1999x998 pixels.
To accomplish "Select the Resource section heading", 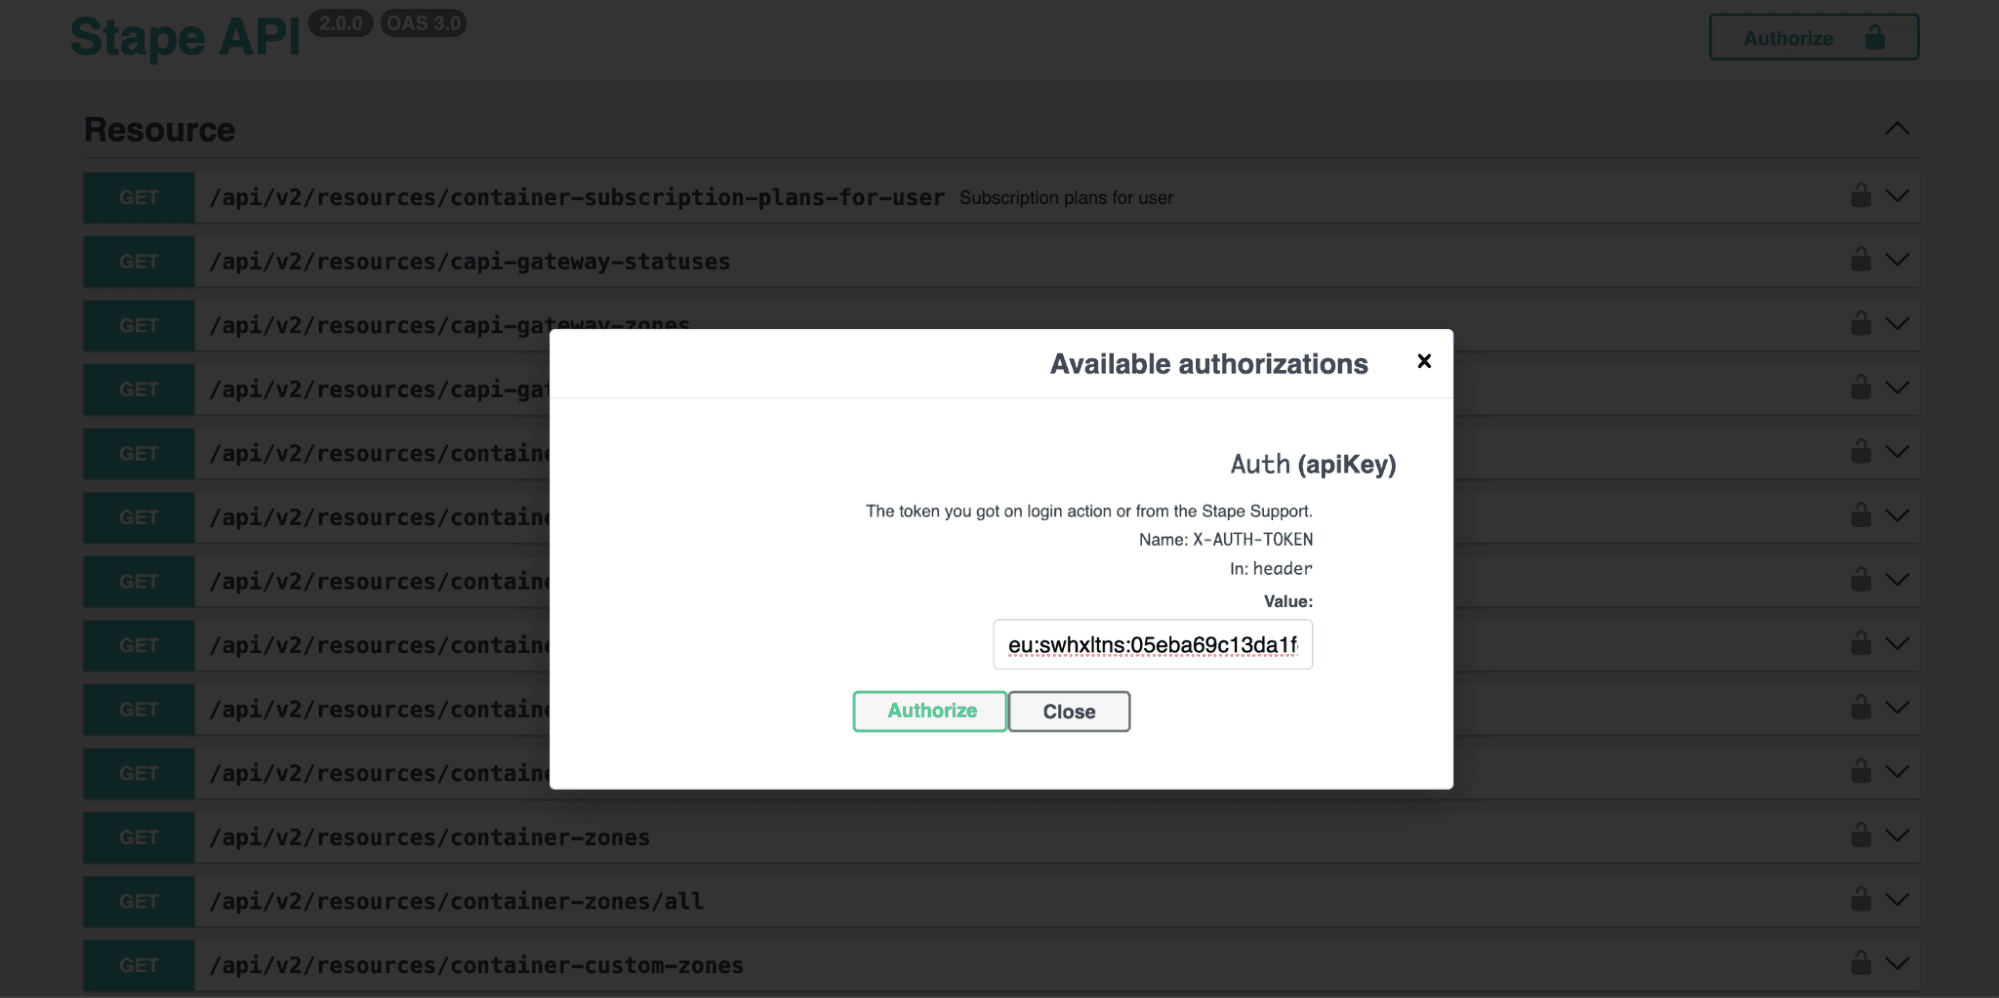I will 159,128.
